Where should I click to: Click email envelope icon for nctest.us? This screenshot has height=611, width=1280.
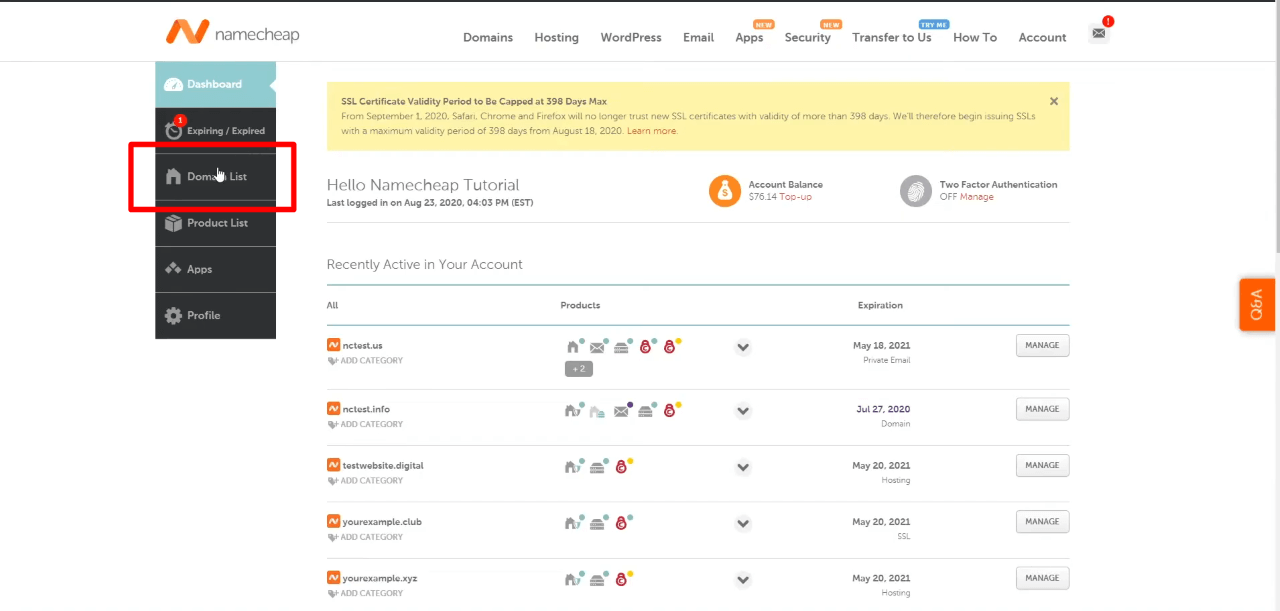(x=597, y=347)
